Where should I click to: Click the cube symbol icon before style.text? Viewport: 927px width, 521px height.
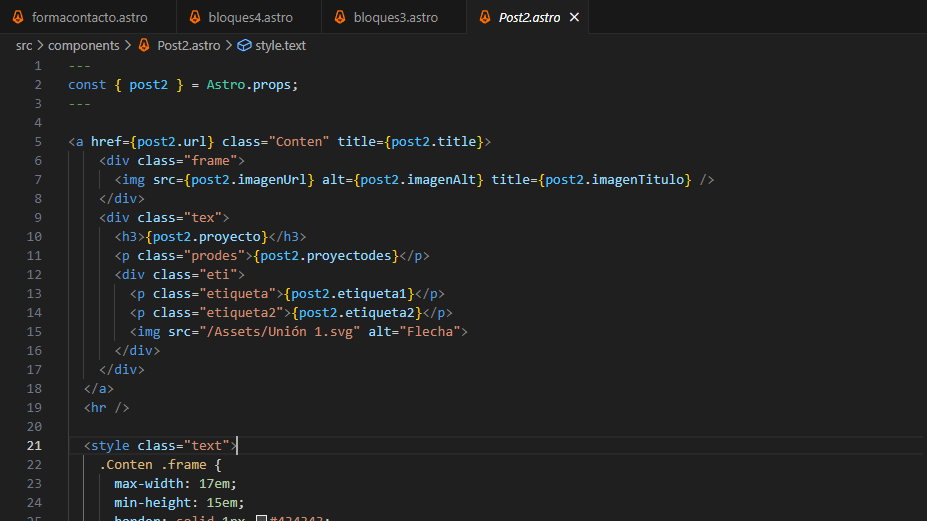point(245,45)
